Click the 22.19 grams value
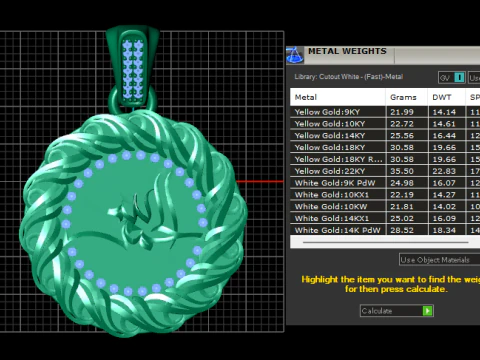 (402, 195)
